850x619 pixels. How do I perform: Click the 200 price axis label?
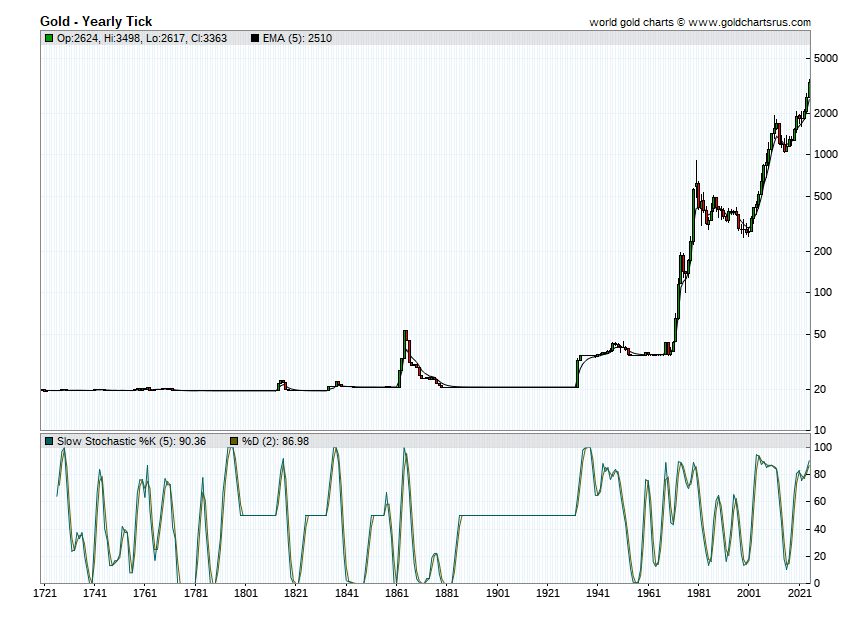(823, 251)
